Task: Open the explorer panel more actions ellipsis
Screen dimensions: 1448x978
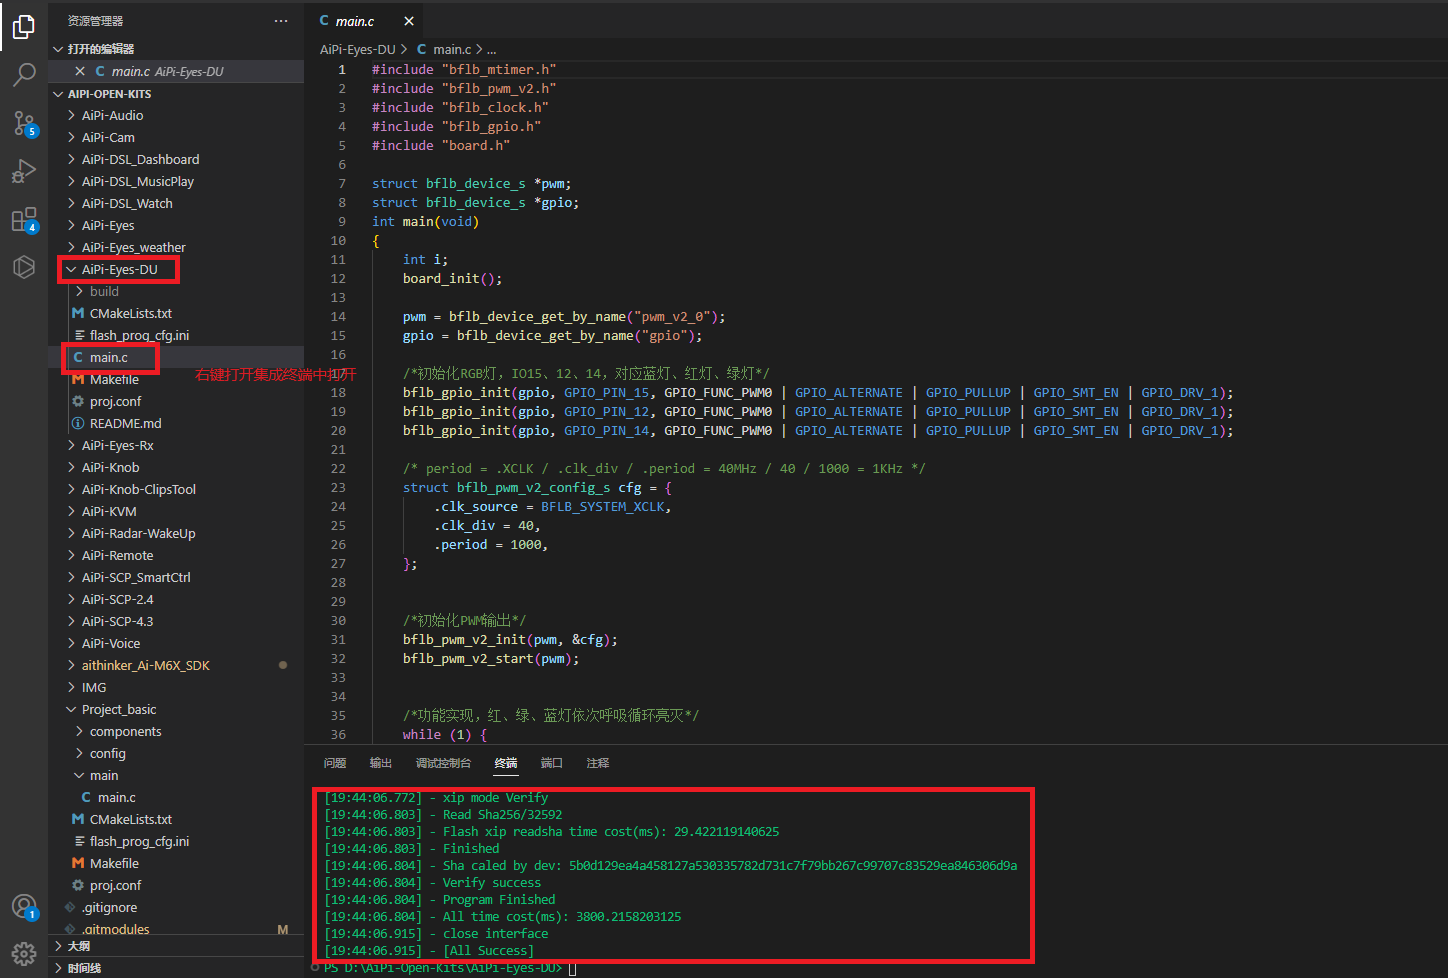Action: coord(281,21)
